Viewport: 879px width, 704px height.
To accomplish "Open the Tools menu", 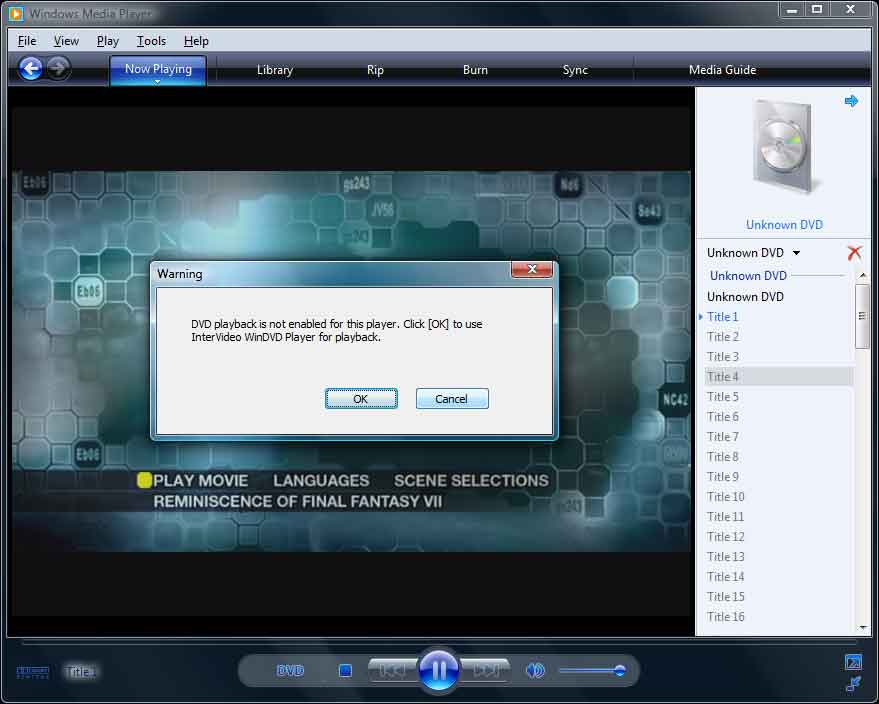I will click(151, 41).
